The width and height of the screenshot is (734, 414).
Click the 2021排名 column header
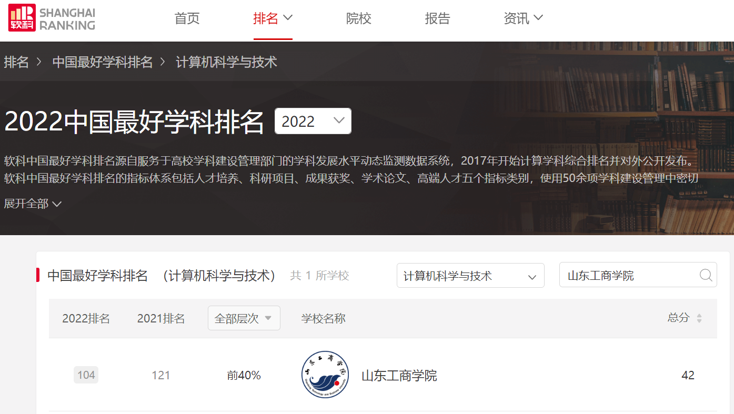(x=161, y=318)
